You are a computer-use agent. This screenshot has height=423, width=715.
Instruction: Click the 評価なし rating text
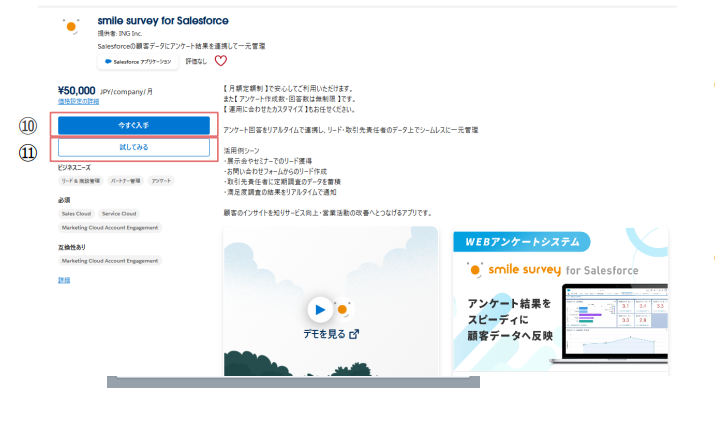[x=196, y=61]
